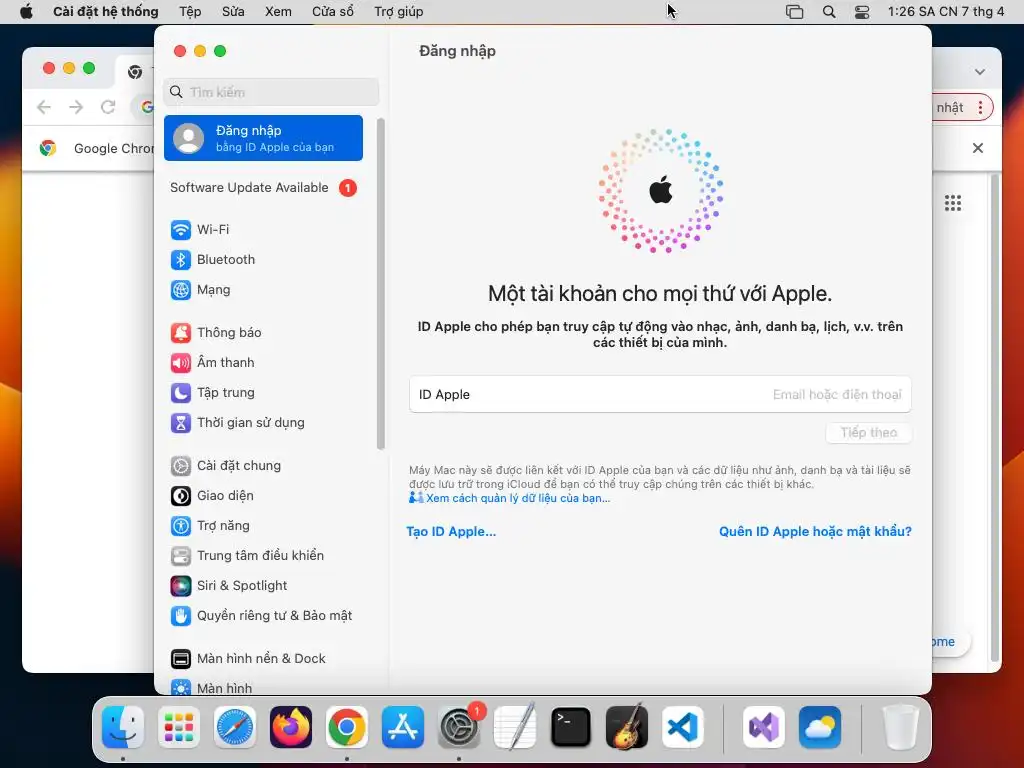This screenshot has width=1024, height=768.
Task: Open Stage Manager menu bar icon
Action: coord(794,12)
